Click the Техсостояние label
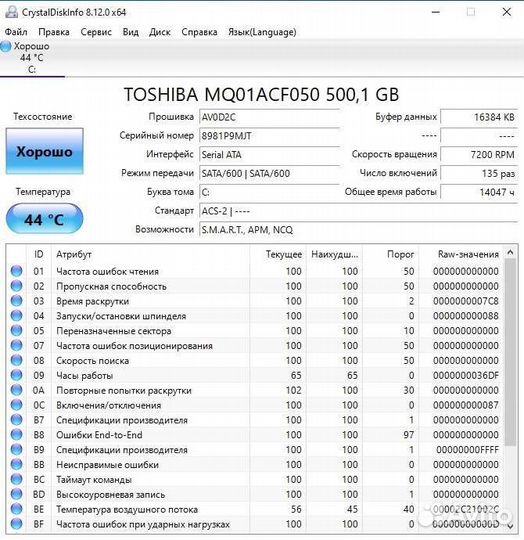 point(43,117)
